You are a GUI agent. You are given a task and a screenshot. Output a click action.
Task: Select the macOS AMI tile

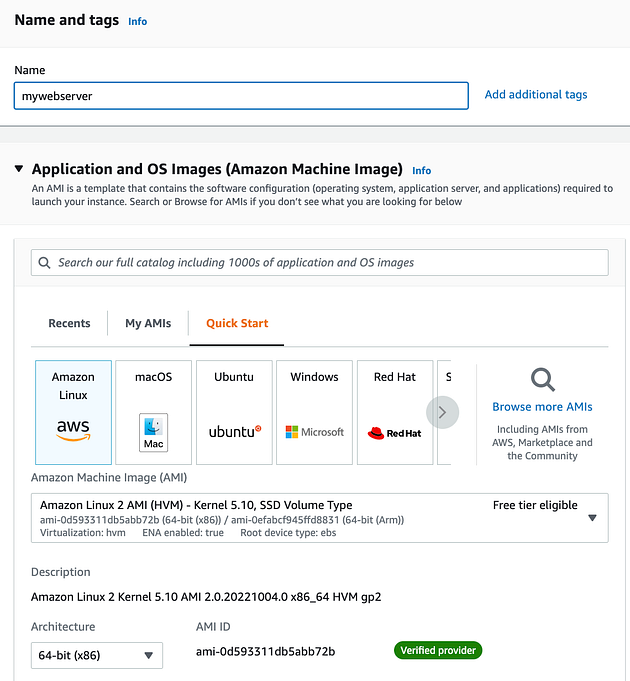[x=154, y=412]
